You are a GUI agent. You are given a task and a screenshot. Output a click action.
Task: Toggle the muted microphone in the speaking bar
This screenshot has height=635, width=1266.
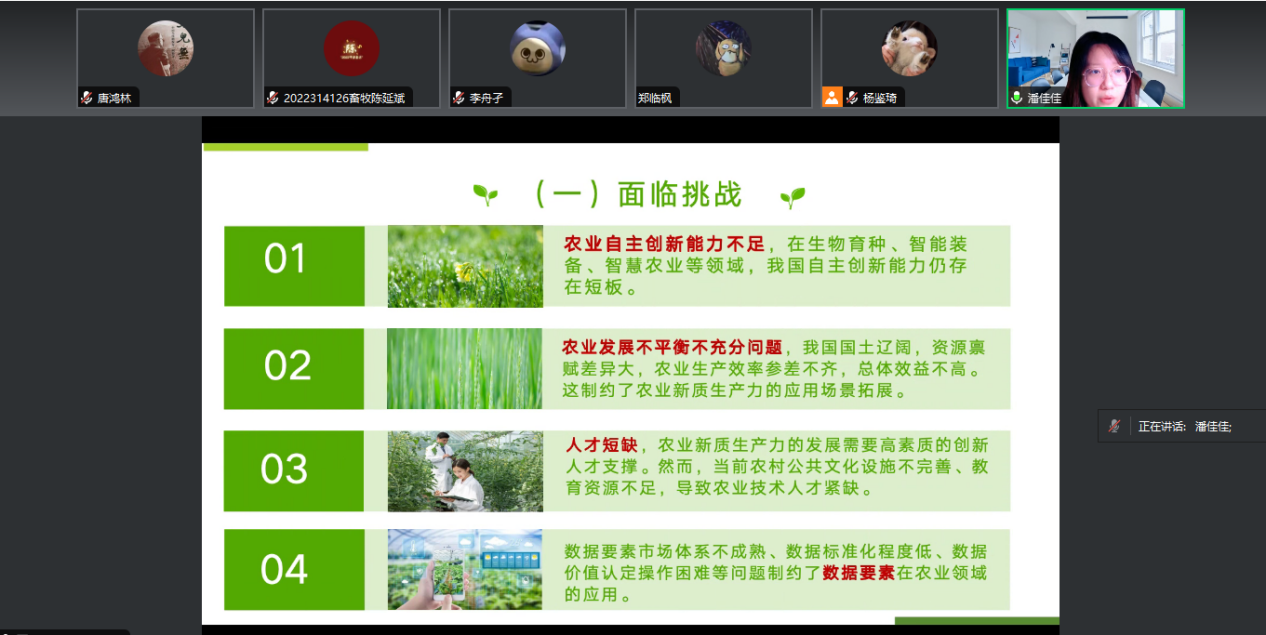[x=1114, y=426]
